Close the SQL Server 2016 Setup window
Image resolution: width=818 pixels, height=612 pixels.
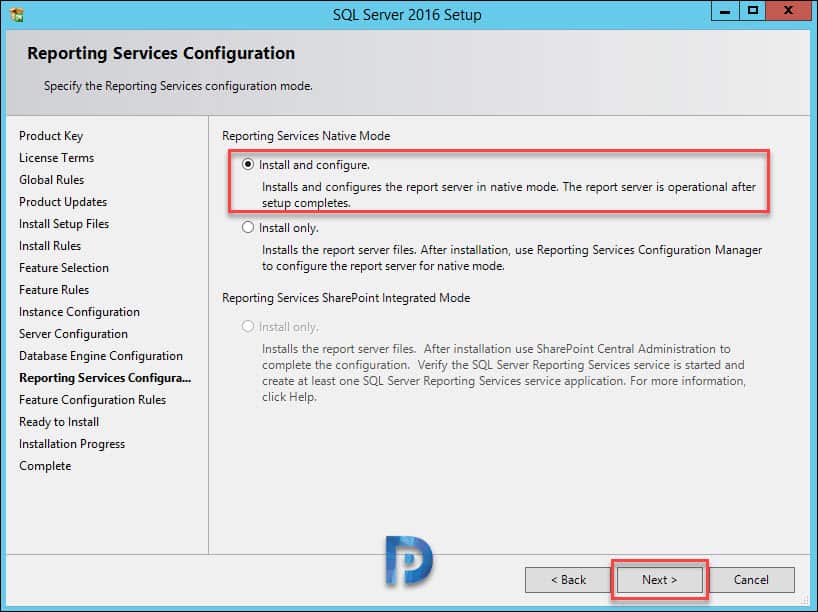click(788, 11)
